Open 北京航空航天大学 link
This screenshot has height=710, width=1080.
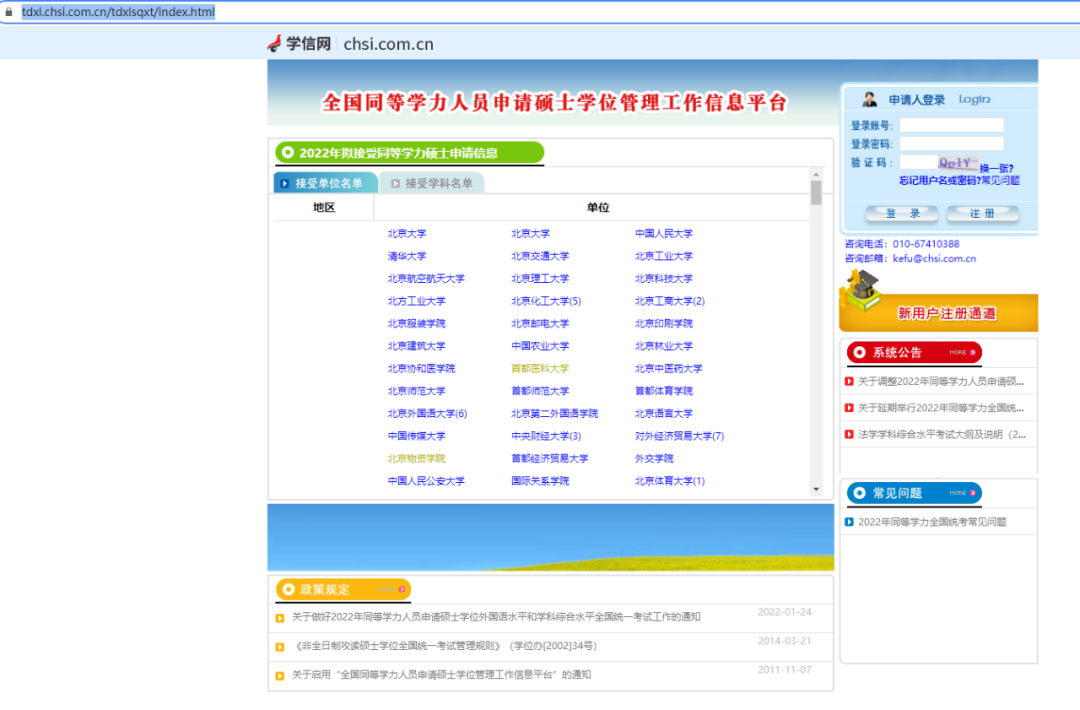426,278
